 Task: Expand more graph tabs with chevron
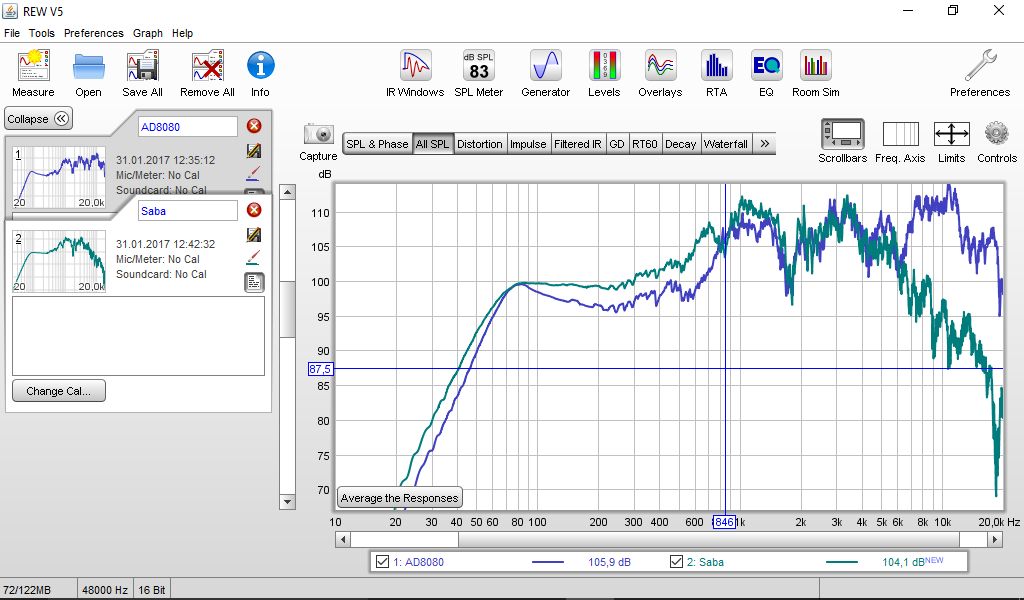tap(765, 144)
